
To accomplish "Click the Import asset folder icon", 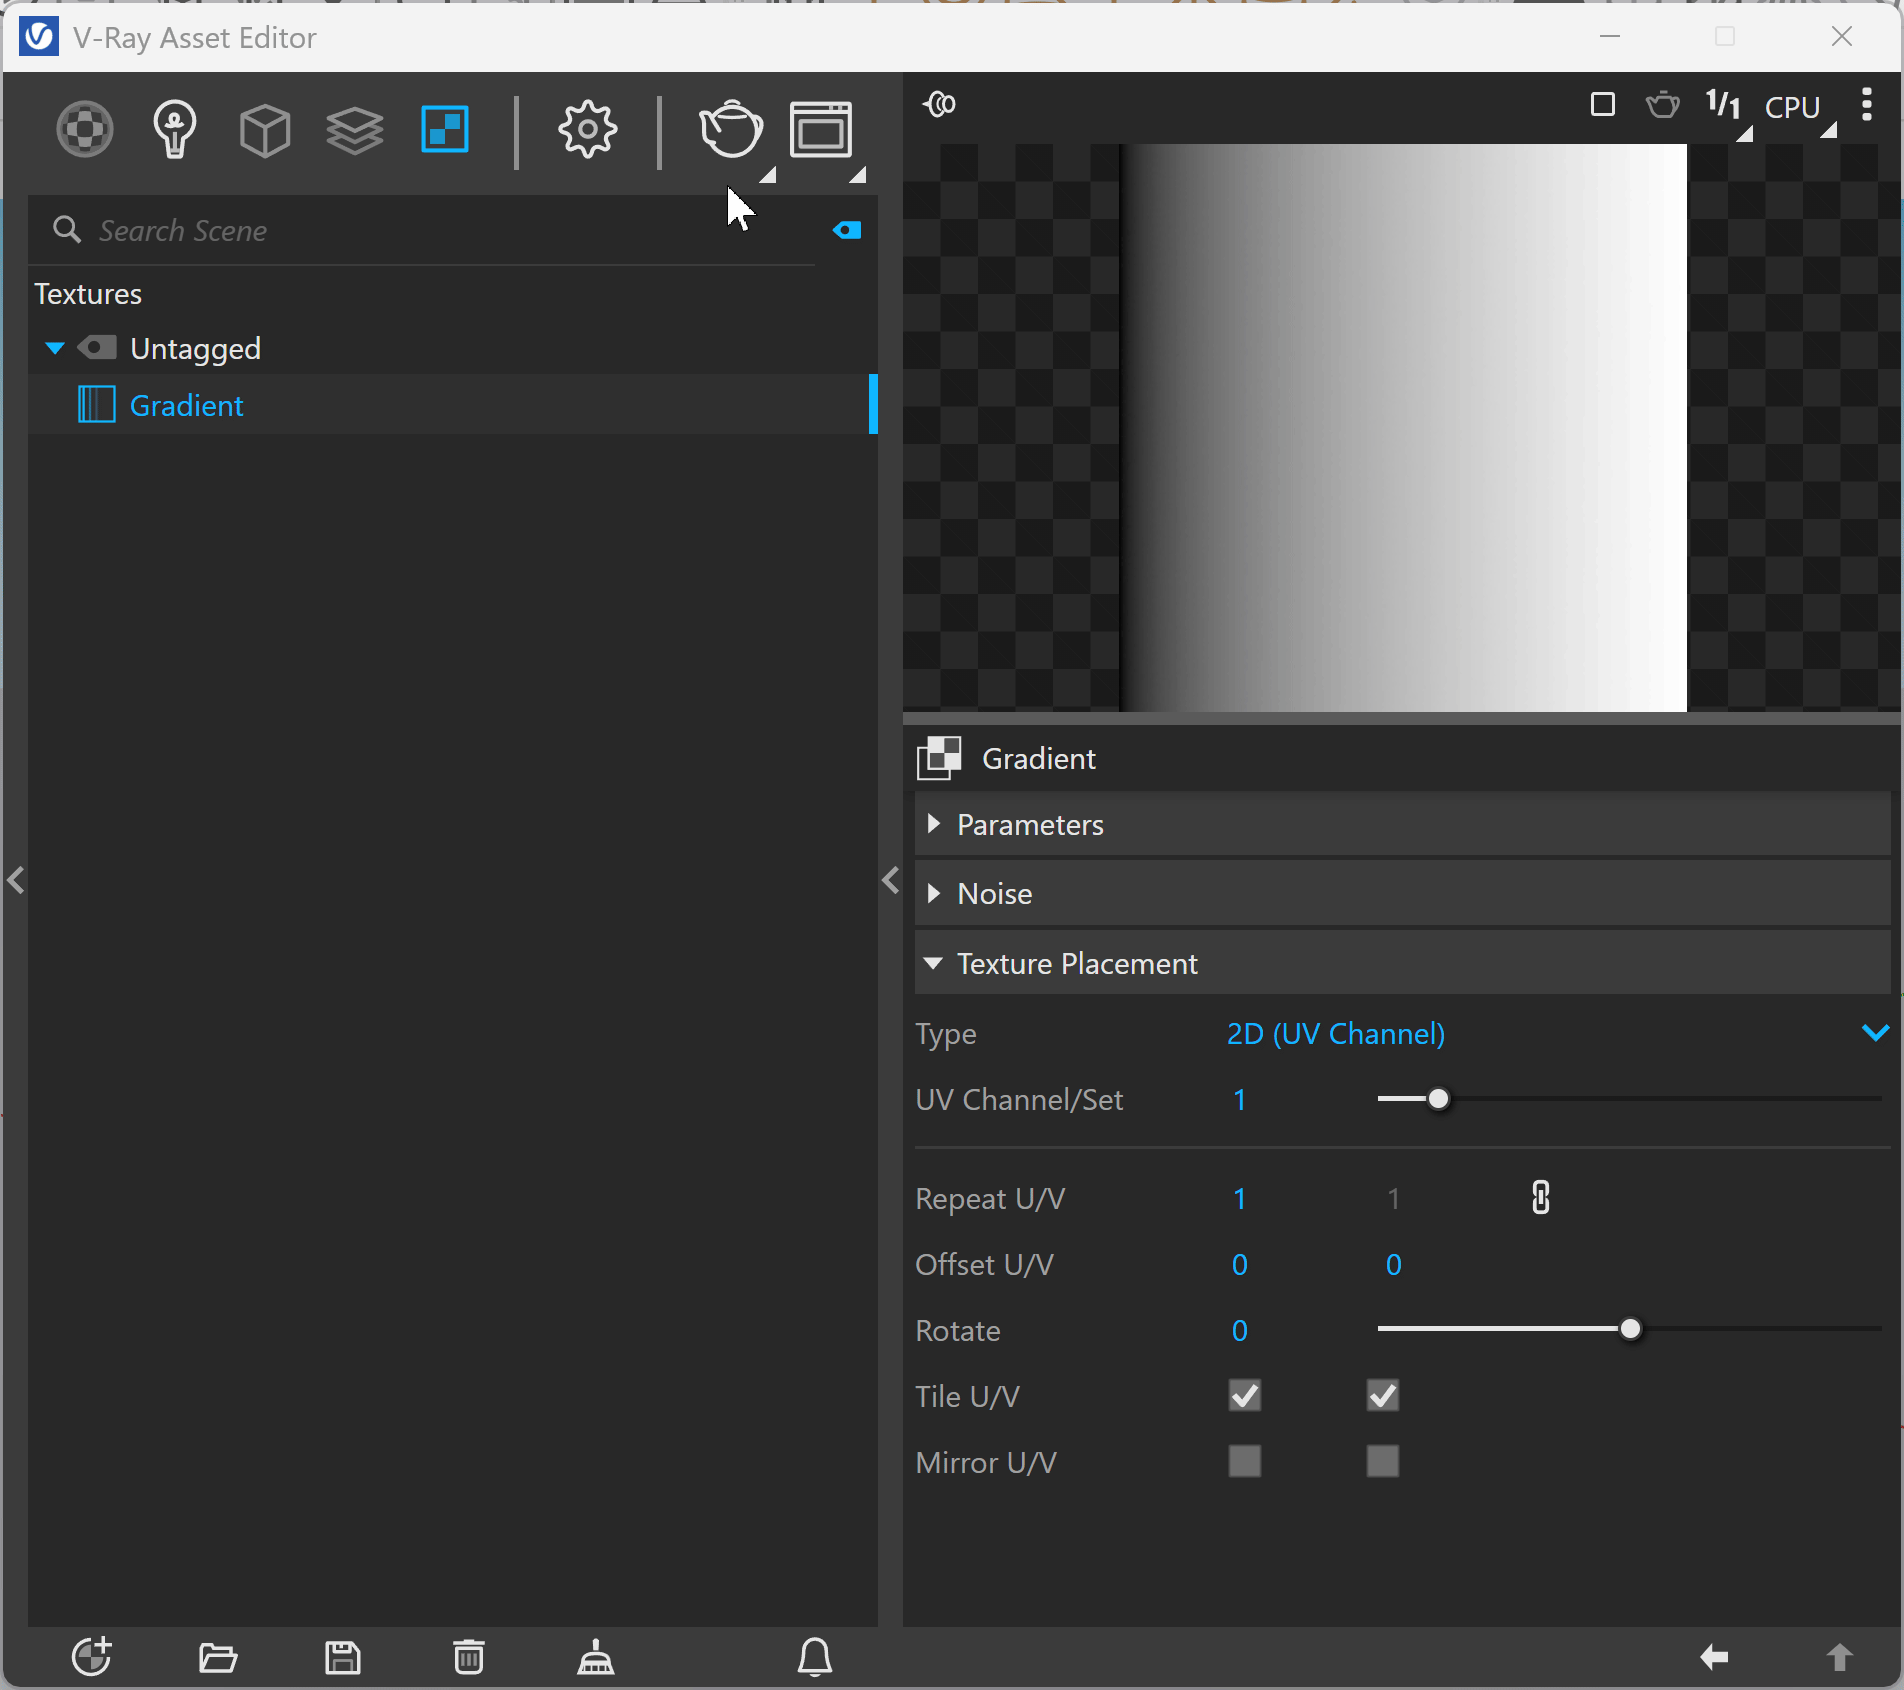I will click(x=218, y=1658).
